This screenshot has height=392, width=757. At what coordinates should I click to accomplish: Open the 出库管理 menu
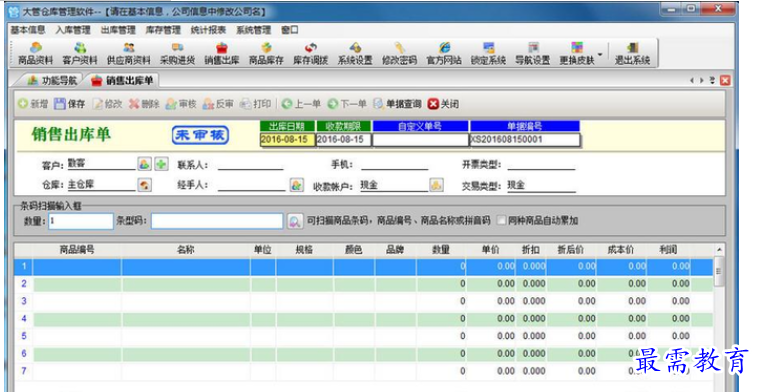coord(118,30)
